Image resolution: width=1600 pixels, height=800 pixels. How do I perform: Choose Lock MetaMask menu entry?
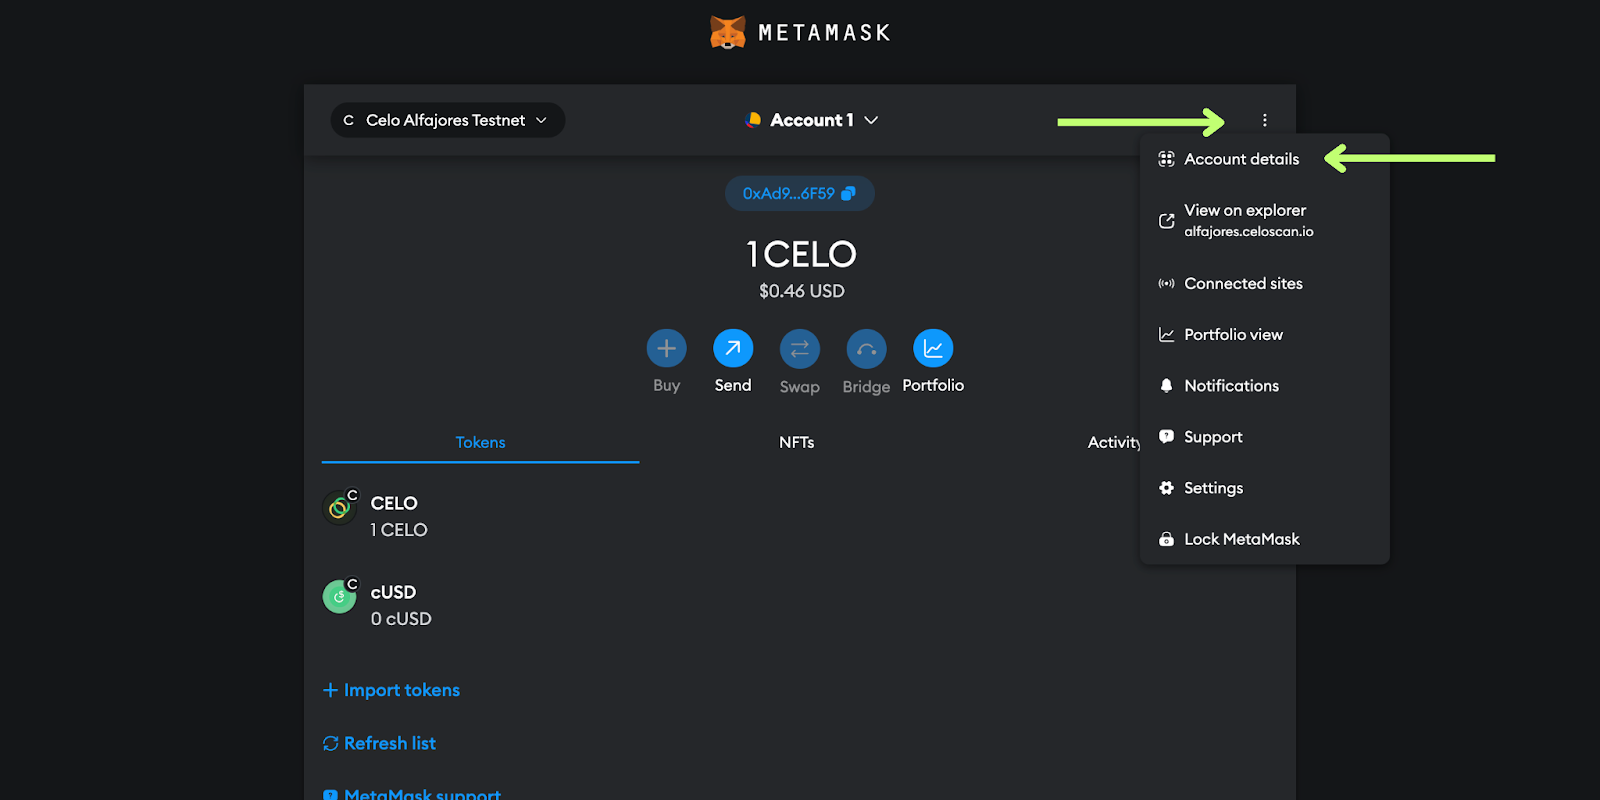click(1265, 539)
